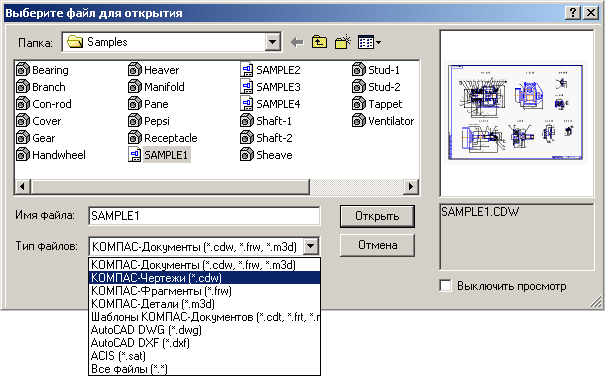
Task: Select the Shaft-2 model file
Action: 266,138
